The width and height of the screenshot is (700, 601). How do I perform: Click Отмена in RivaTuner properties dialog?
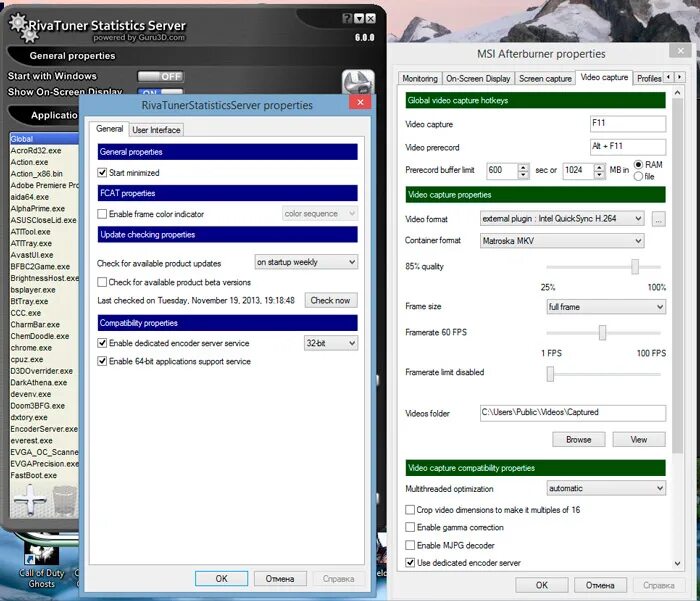pos(280,579)
